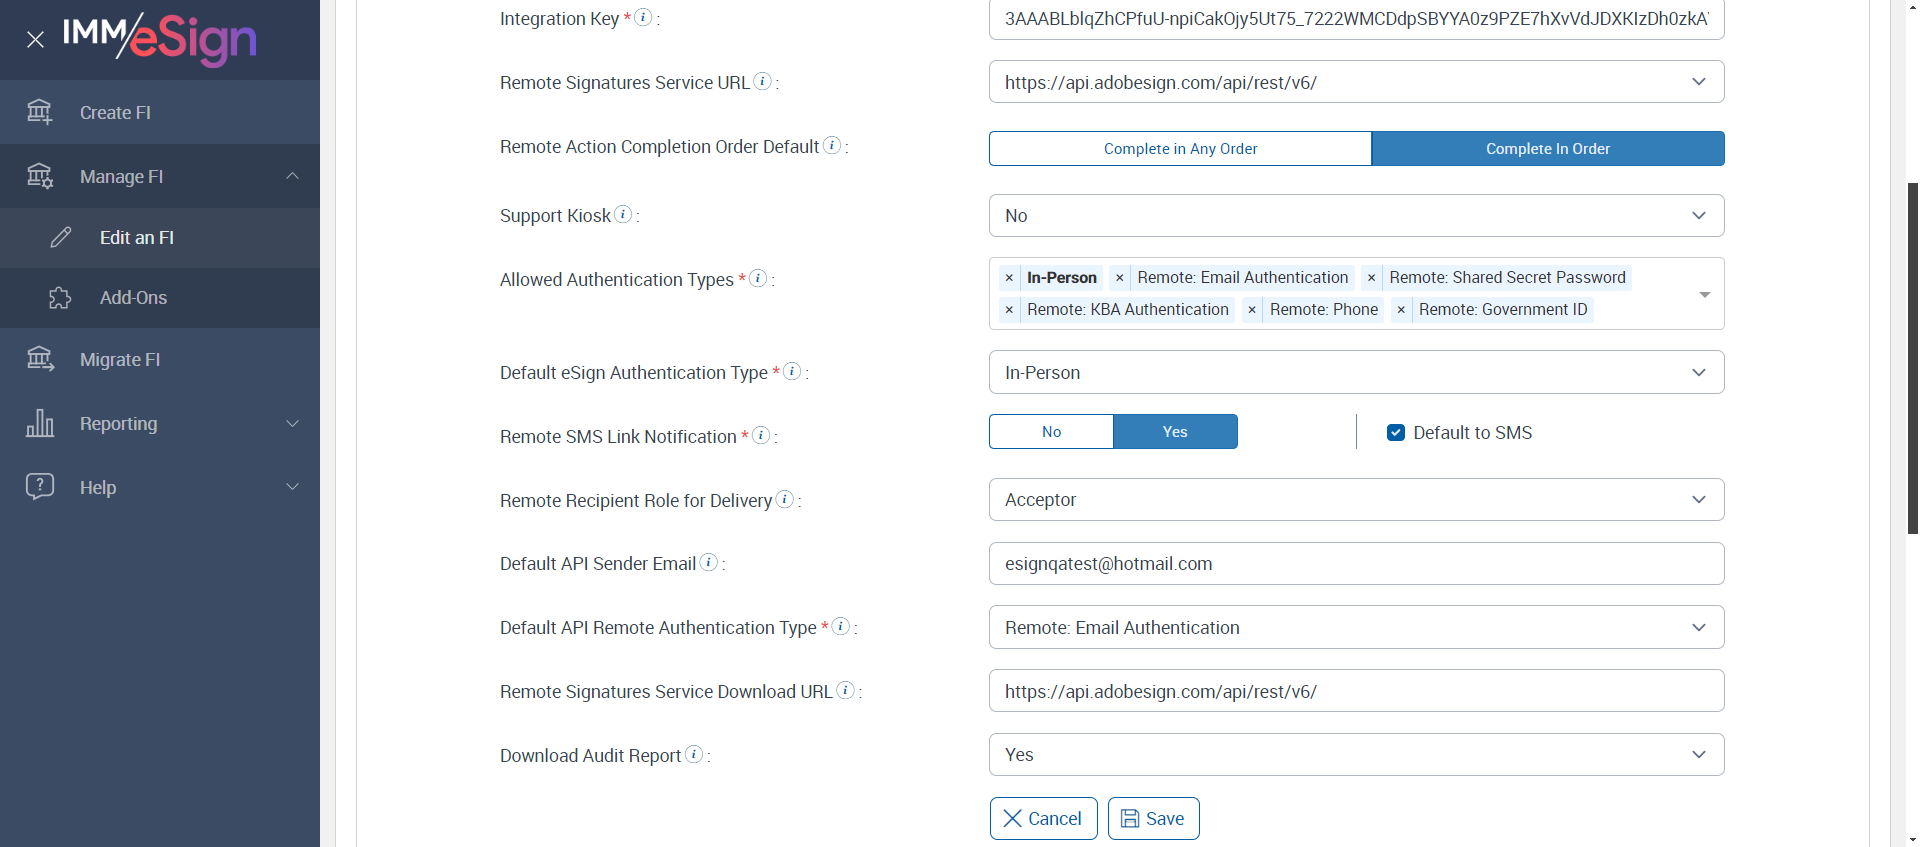
Task: Click the Default API Sender Email field
Action: pos(1356,564)
